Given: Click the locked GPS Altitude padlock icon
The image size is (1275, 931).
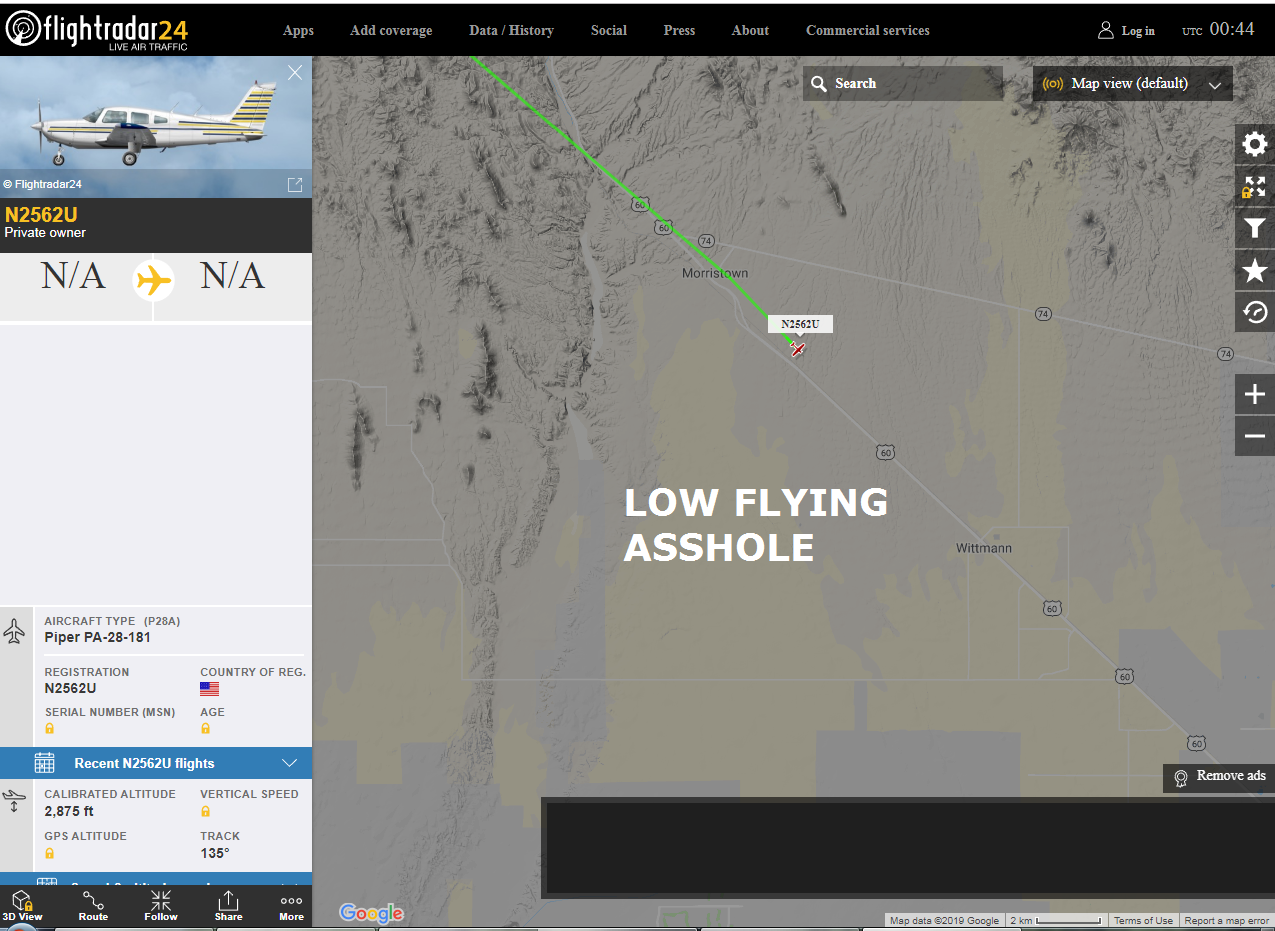Looking at the screenshot, I should point(50,853).
